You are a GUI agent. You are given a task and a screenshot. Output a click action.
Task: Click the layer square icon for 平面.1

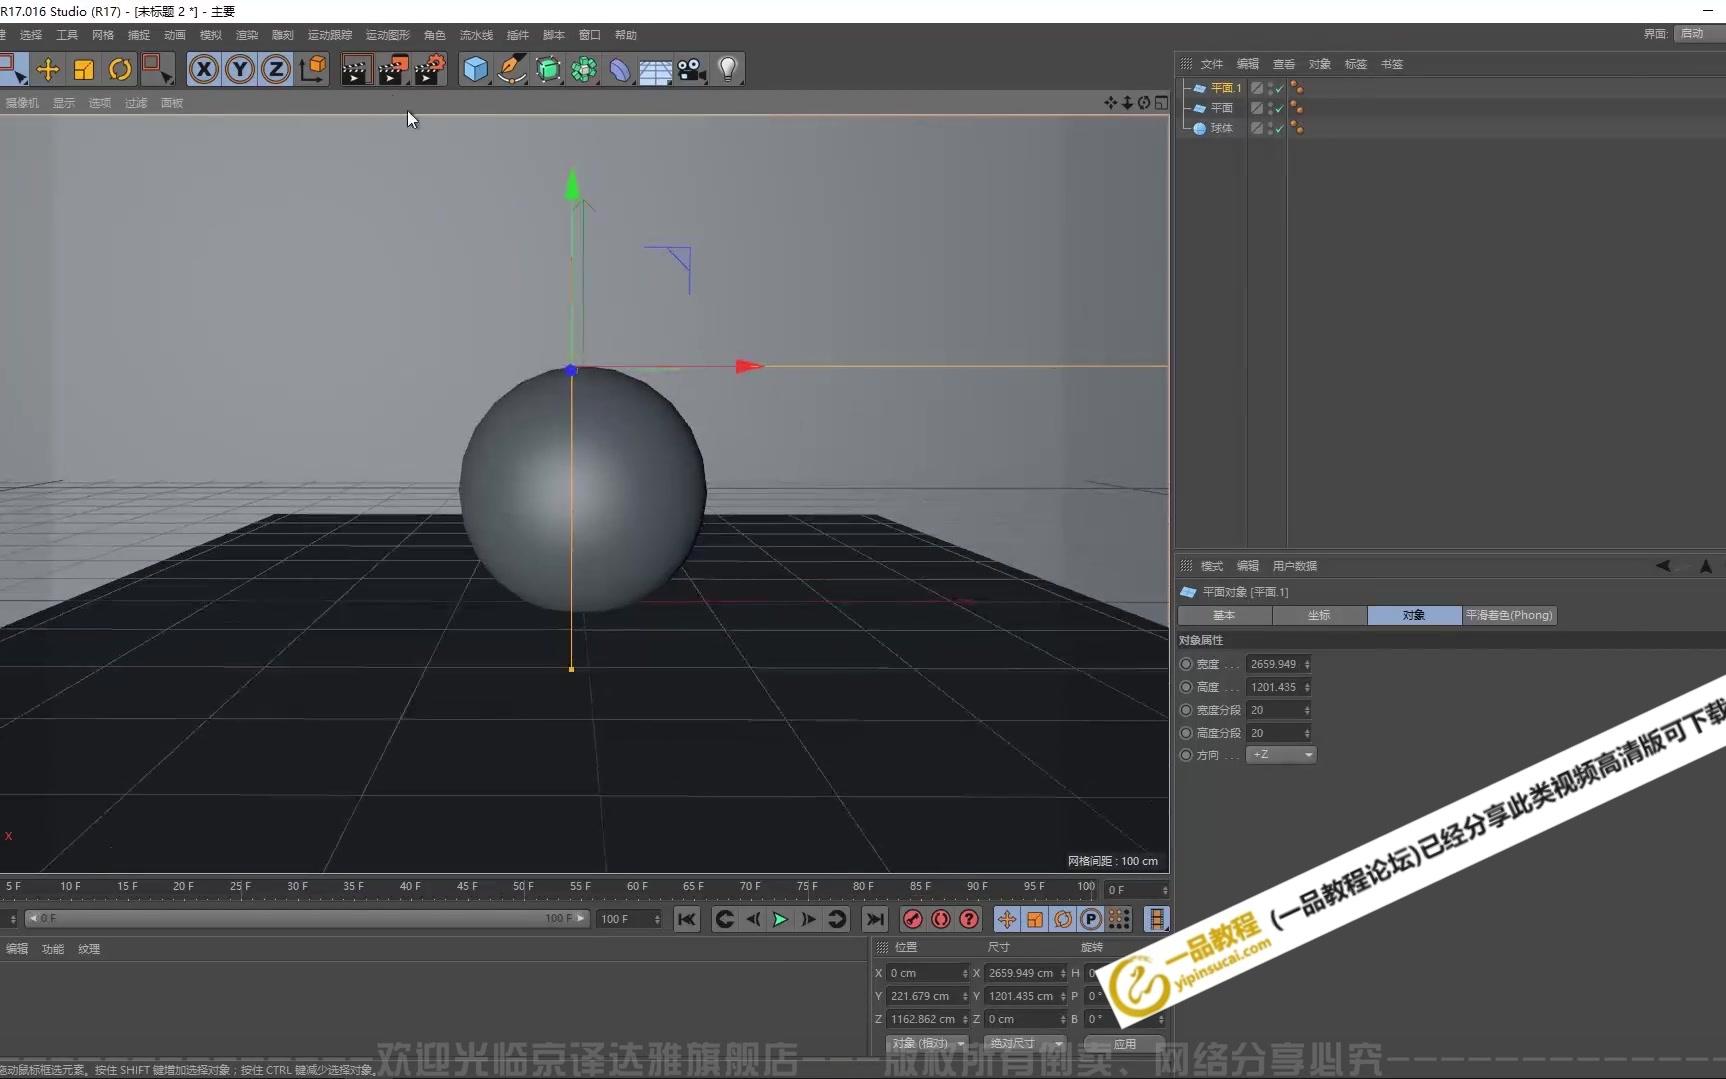point(1257,88)
